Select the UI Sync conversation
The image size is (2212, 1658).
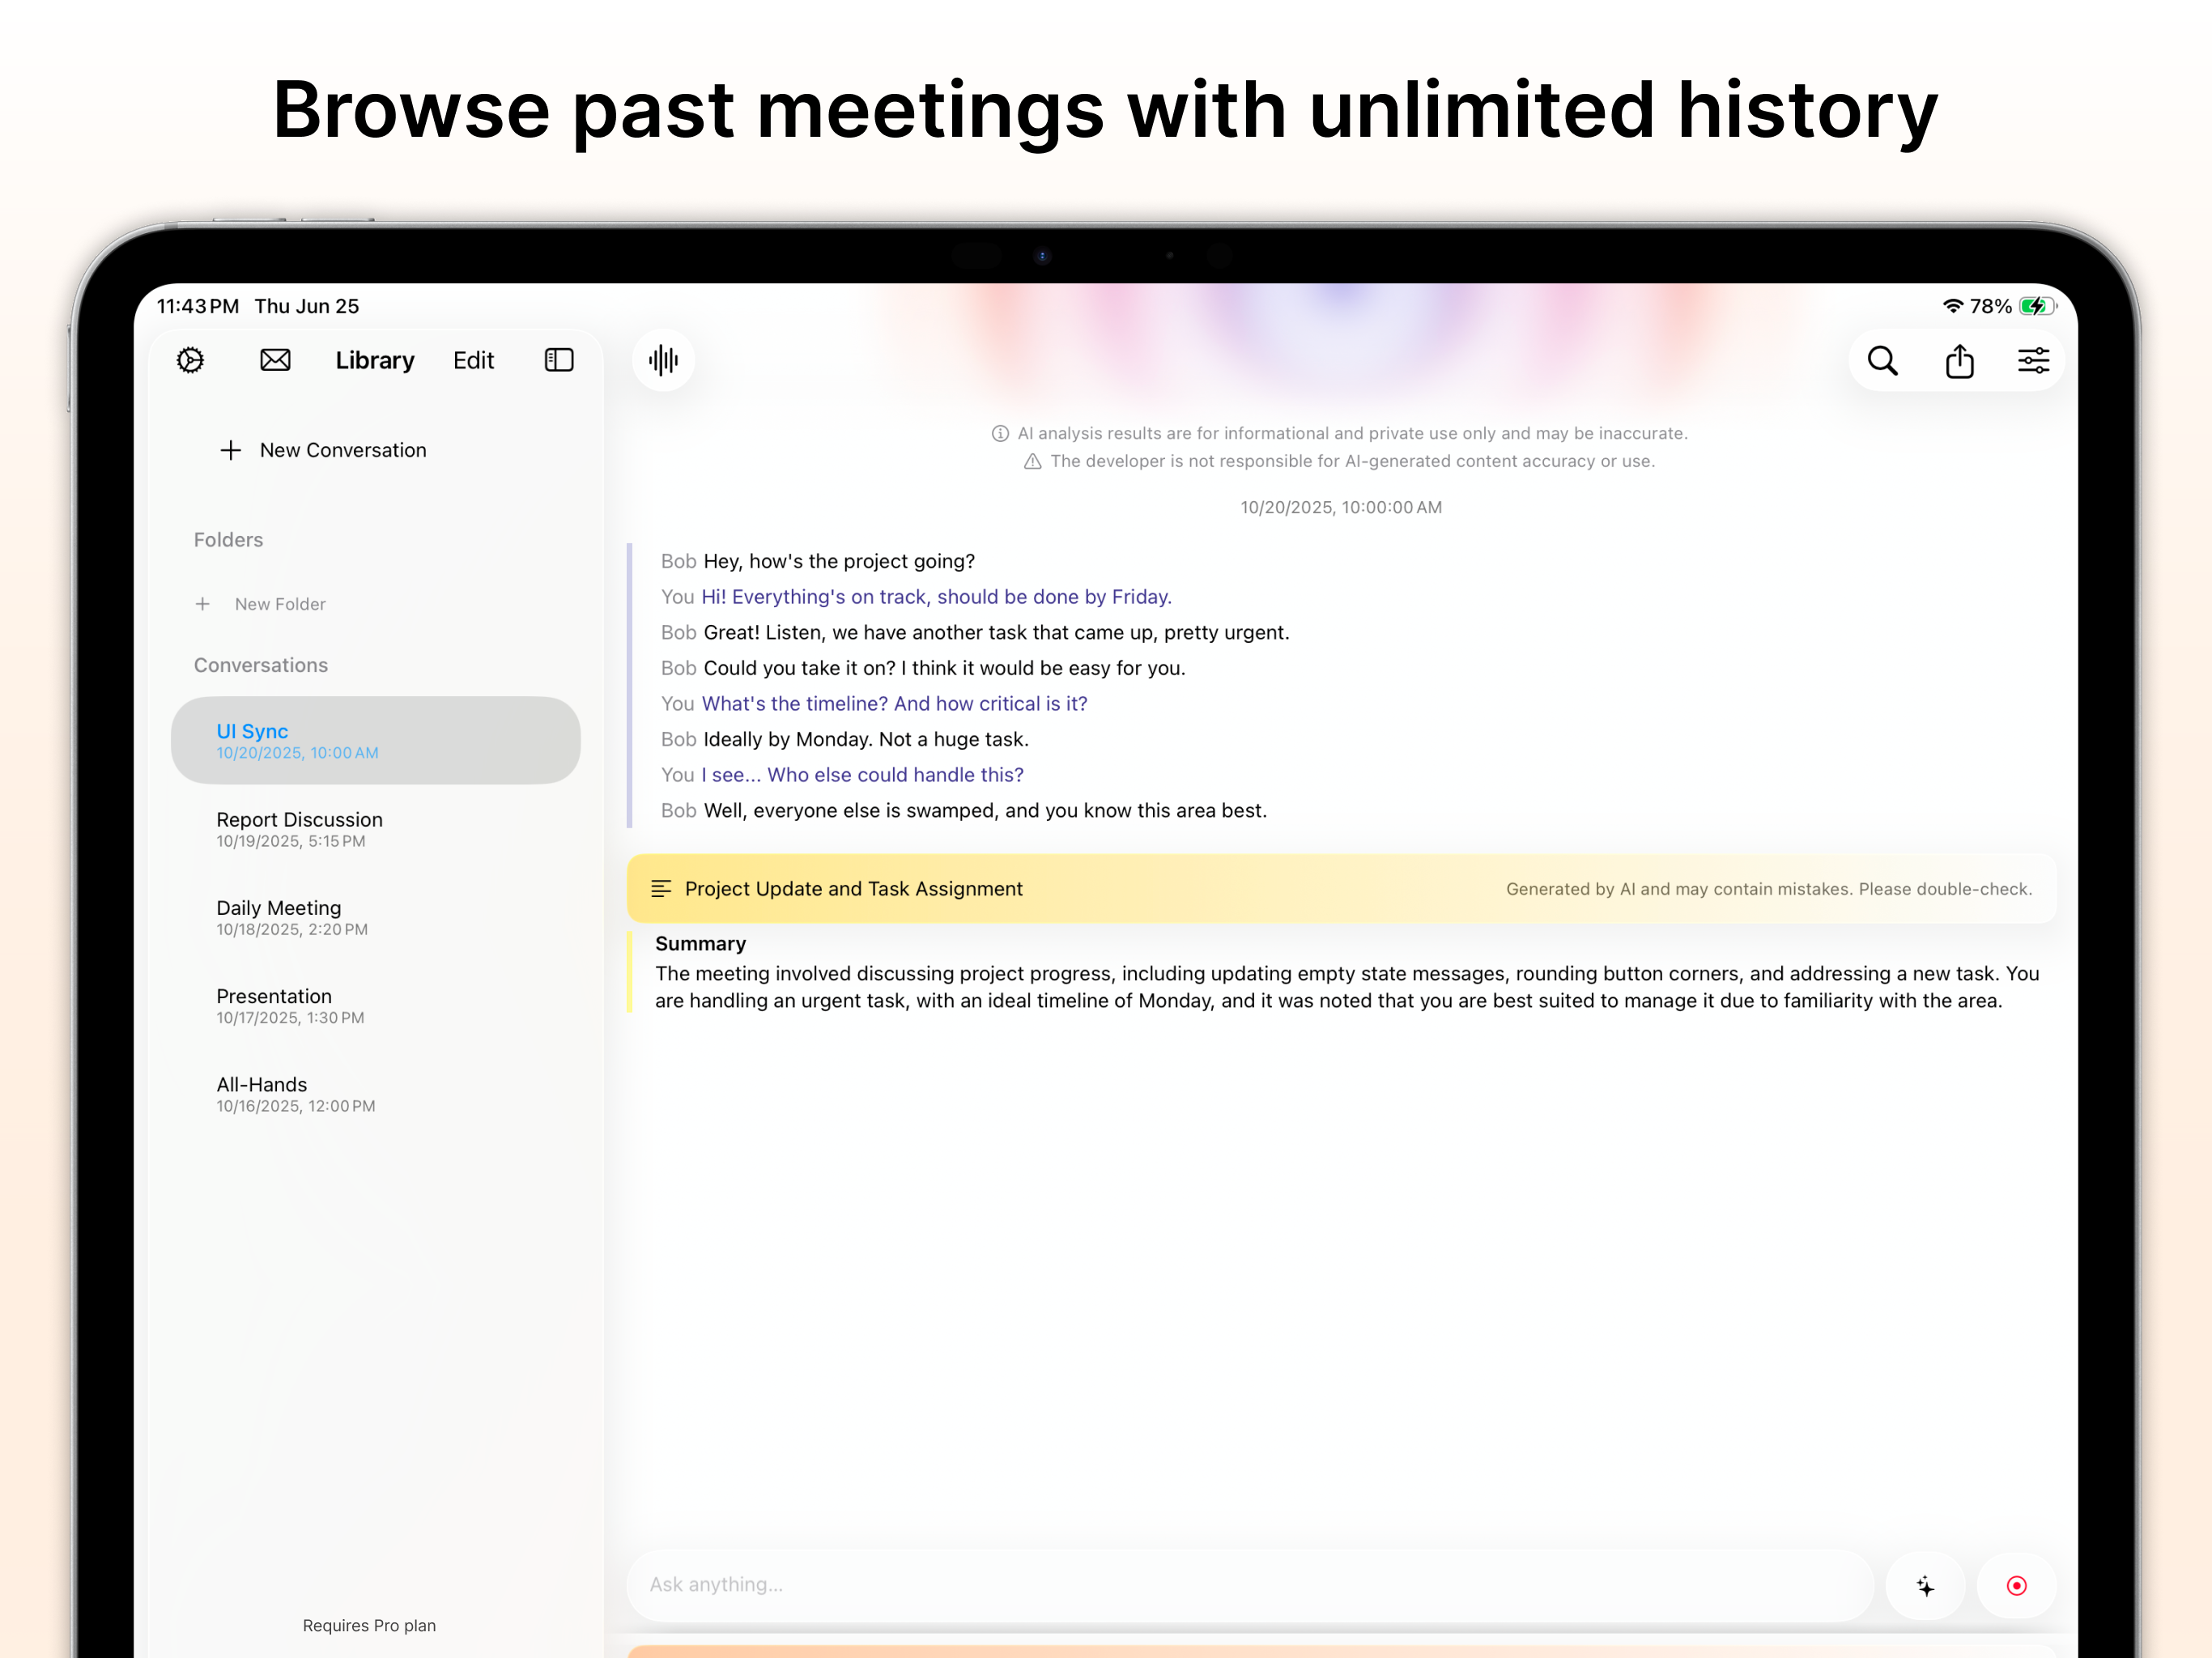[x=376, y=740]
